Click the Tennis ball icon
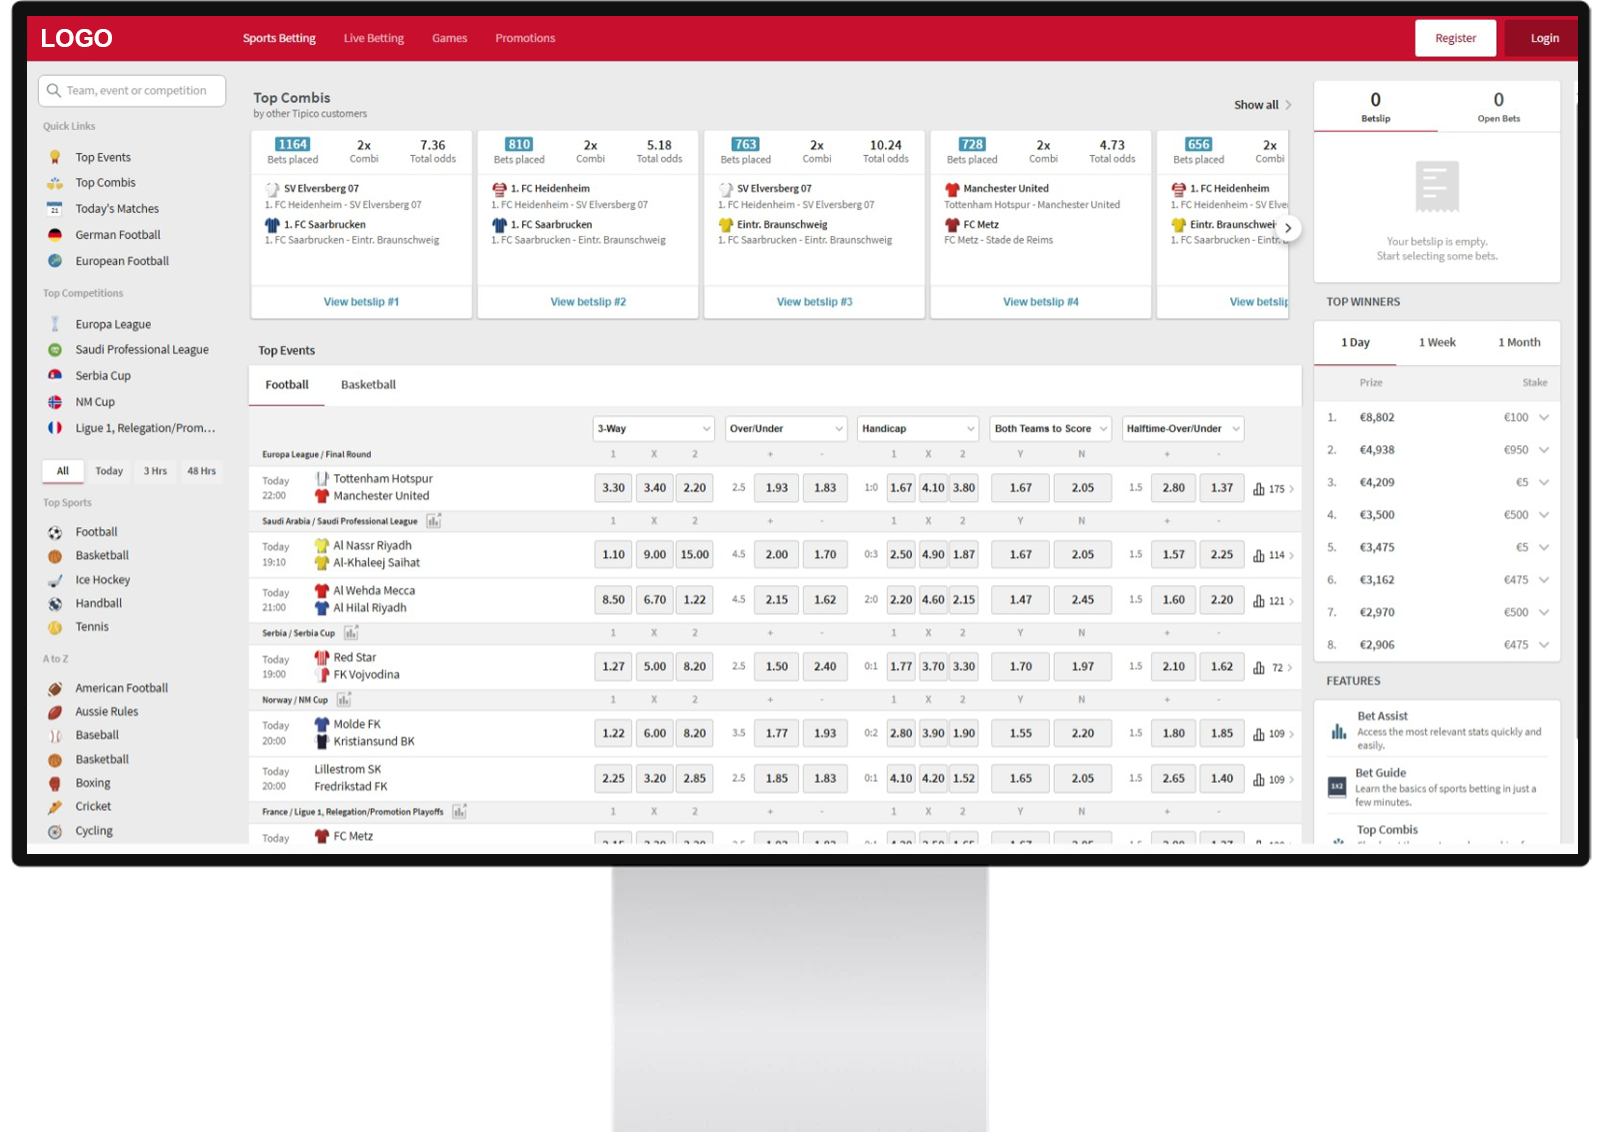1604x1132 pixels. point(55,627)
